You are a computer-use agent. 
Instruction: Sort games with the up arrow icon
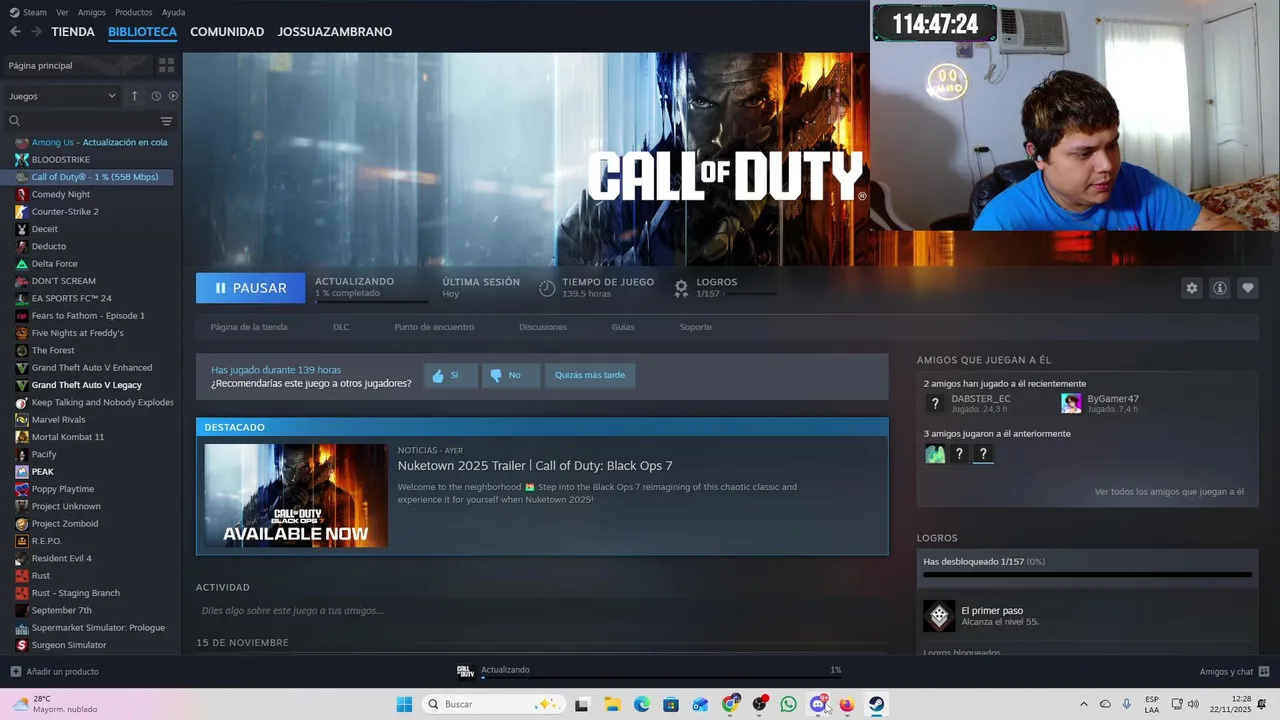tap(134, 96)
